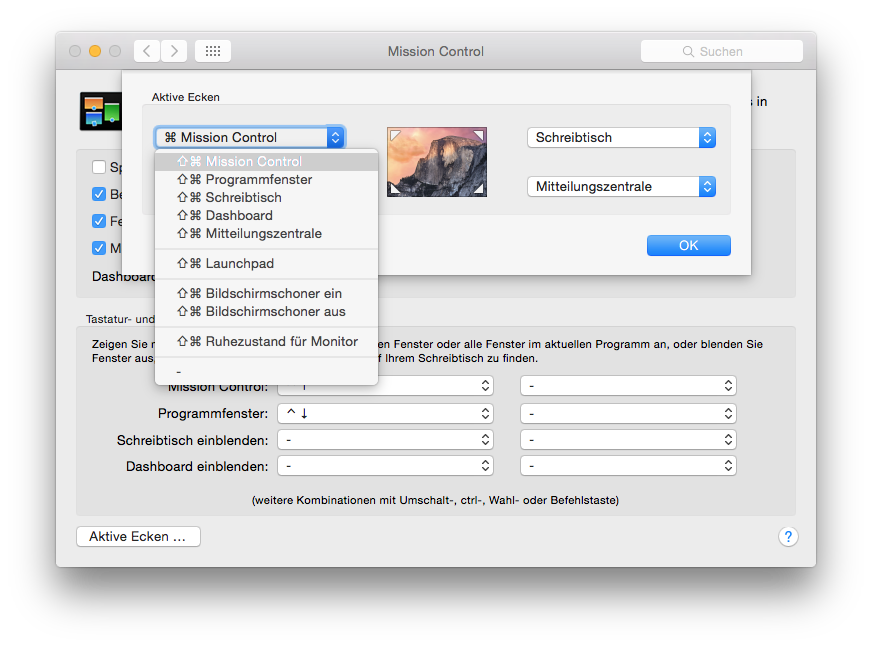The height and width of the screenshot is (647, 872).
Task: Choose Mission Control in the popup menu
Action: 266,161
